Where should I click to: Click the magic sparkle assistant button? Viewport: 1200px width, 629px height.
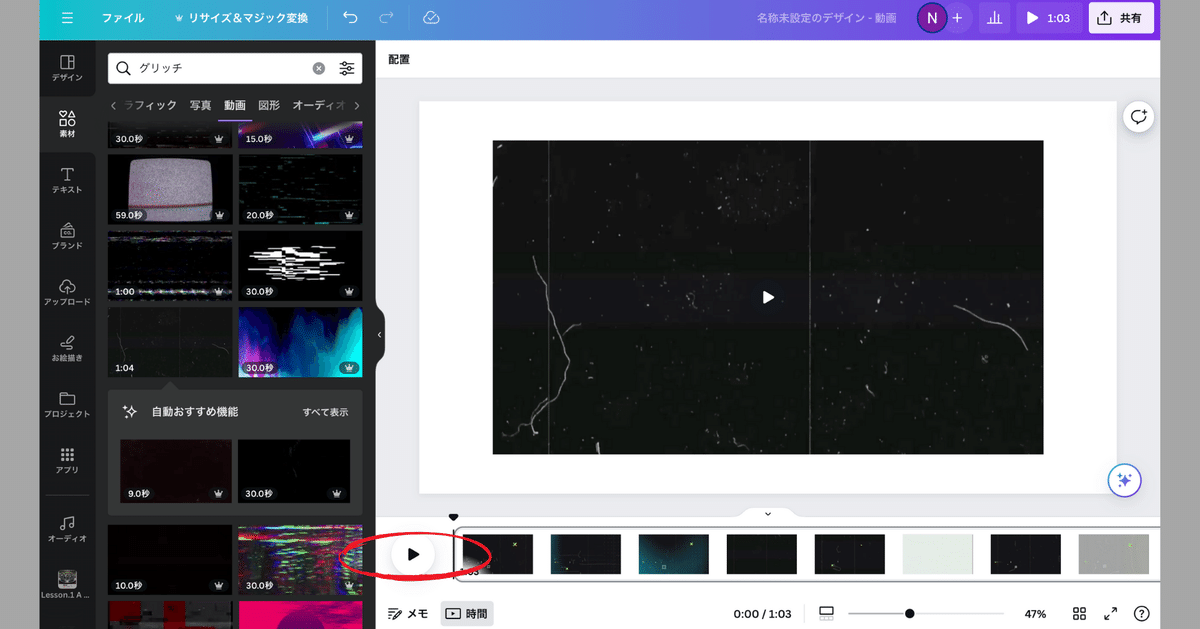(1124, 480)
